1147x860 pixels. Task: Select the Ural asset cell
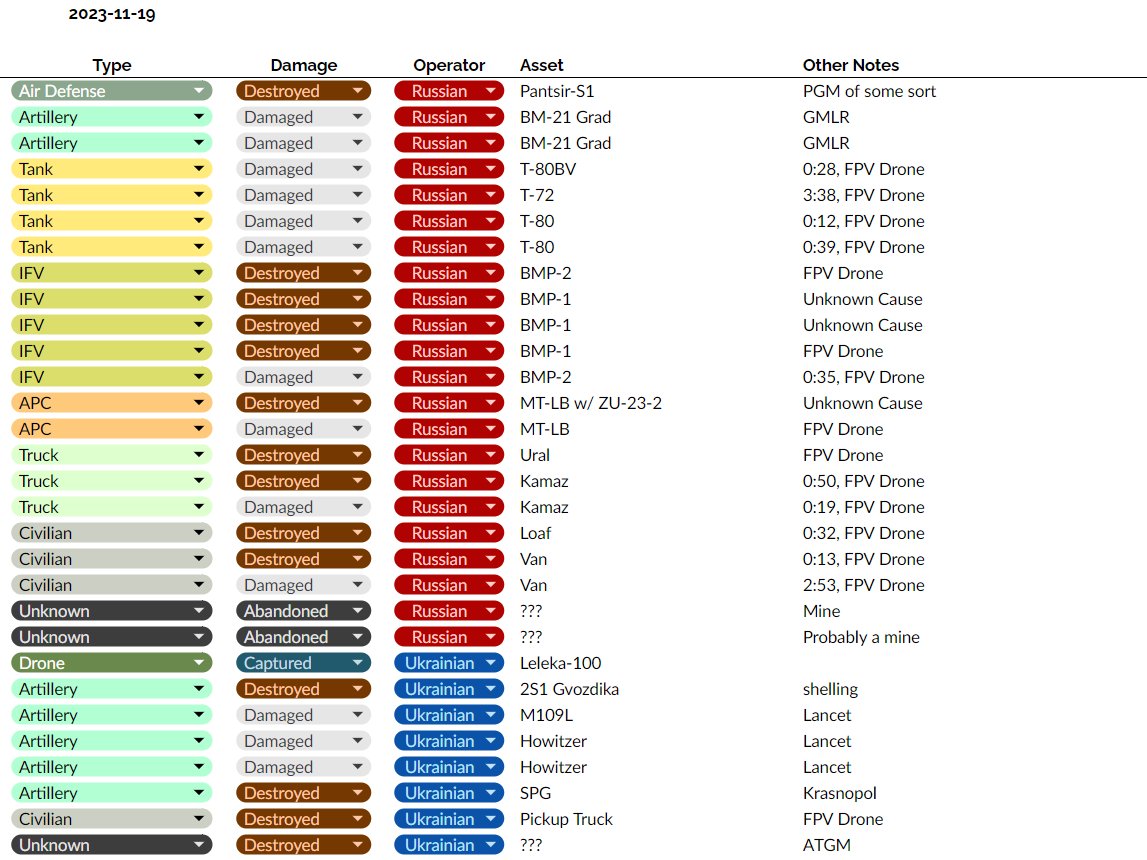tap(535, 455)
